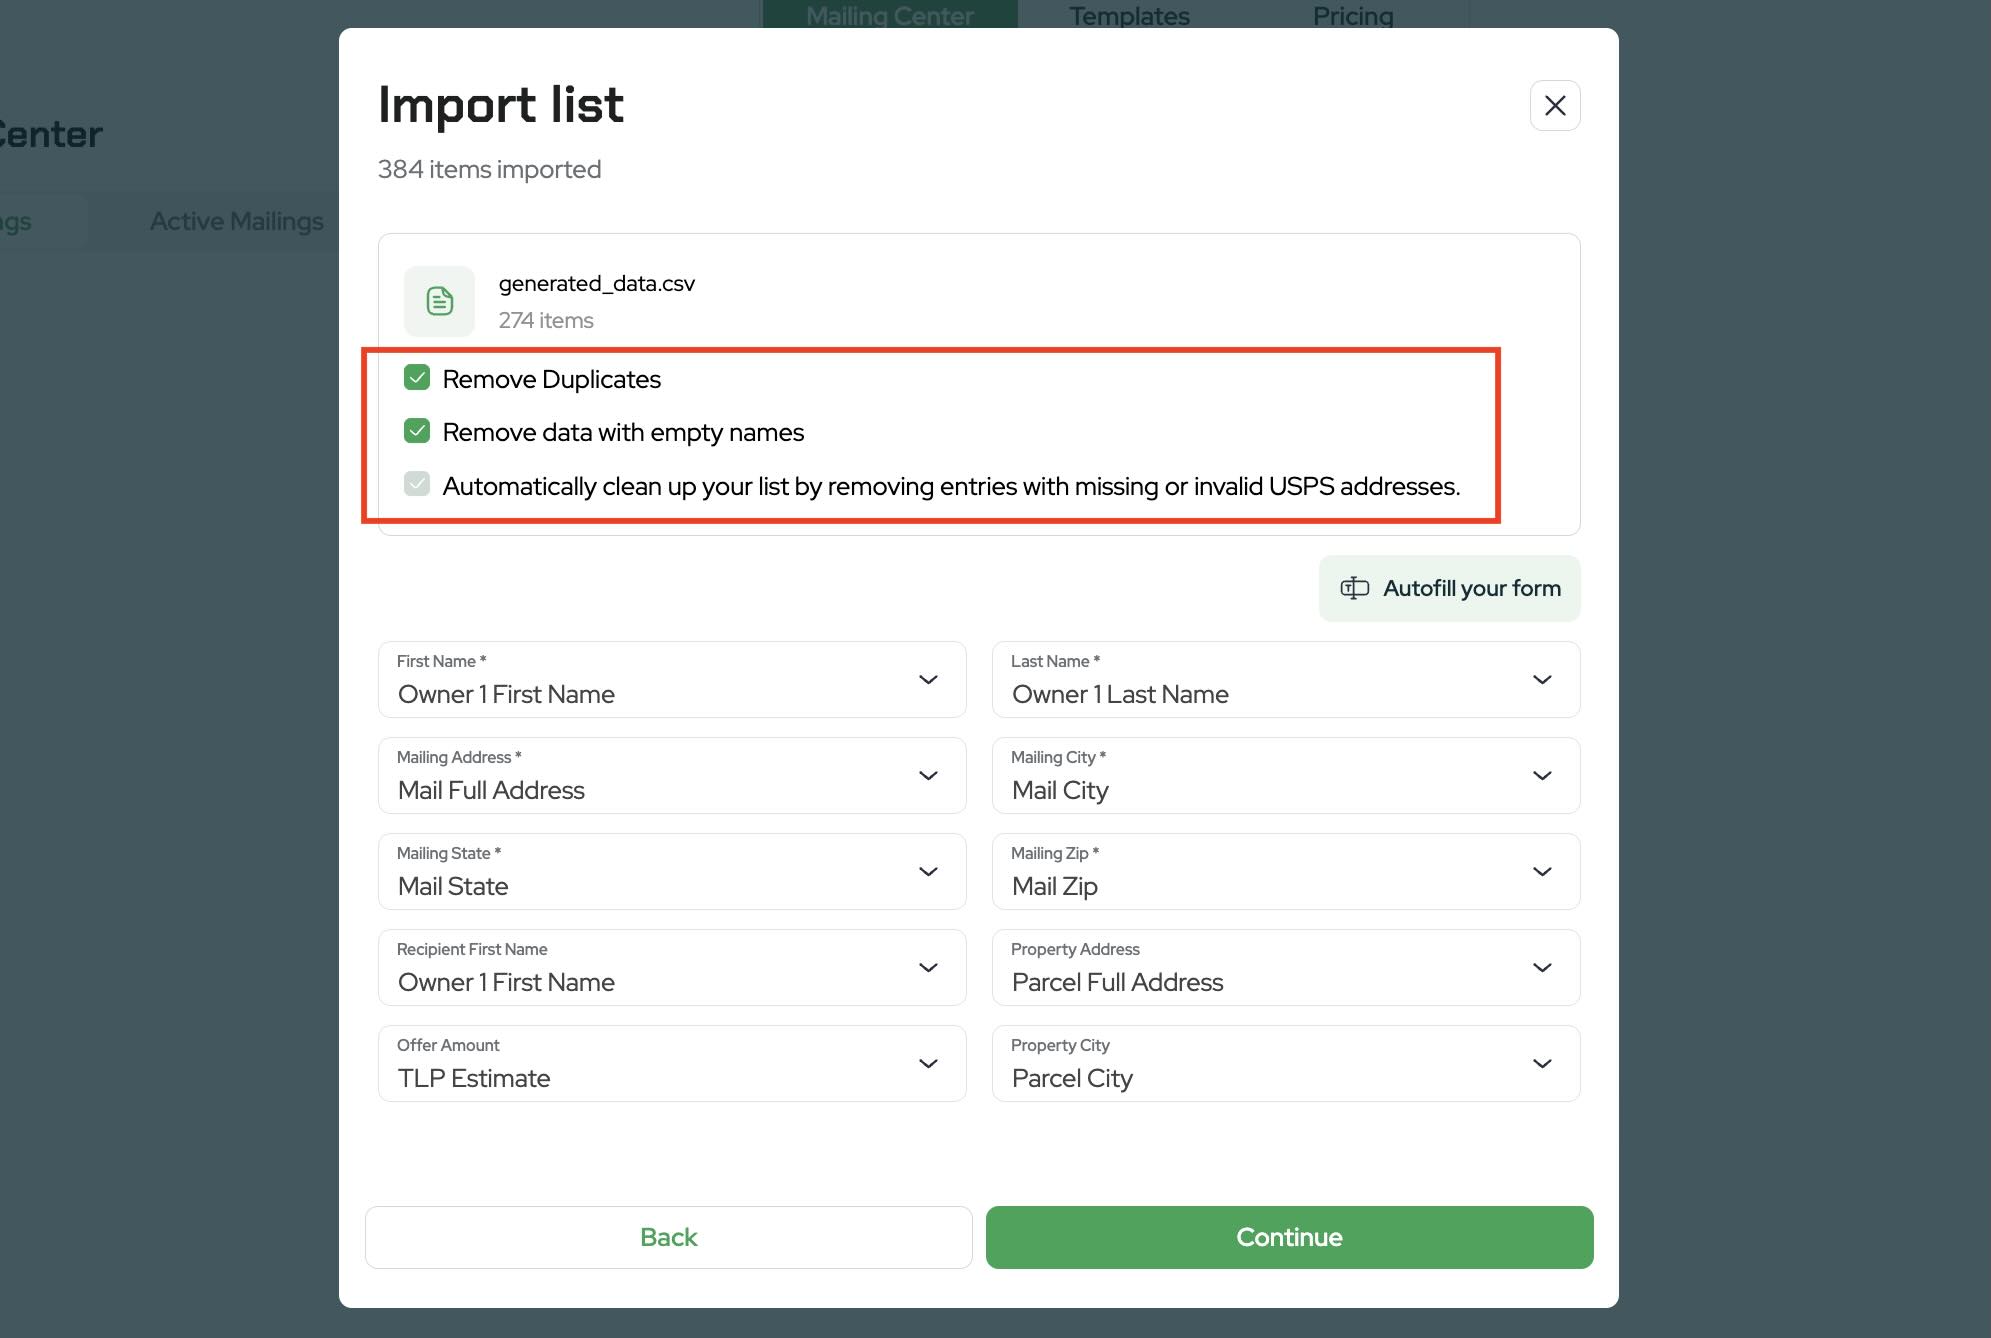Expand the Mailing Zip chevron arrow

coord(1541,872)
